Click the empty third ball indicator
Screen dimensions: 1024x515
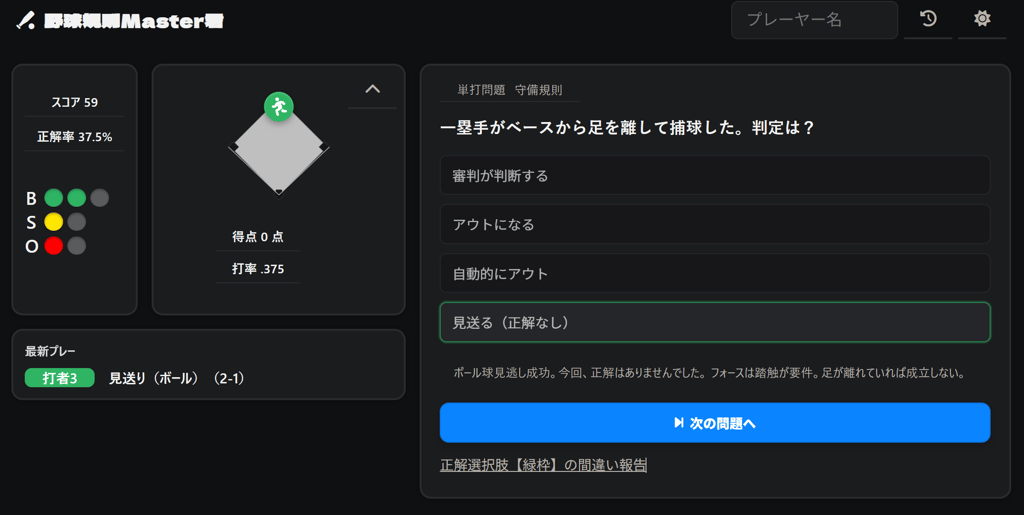click(x=99, y=198)
